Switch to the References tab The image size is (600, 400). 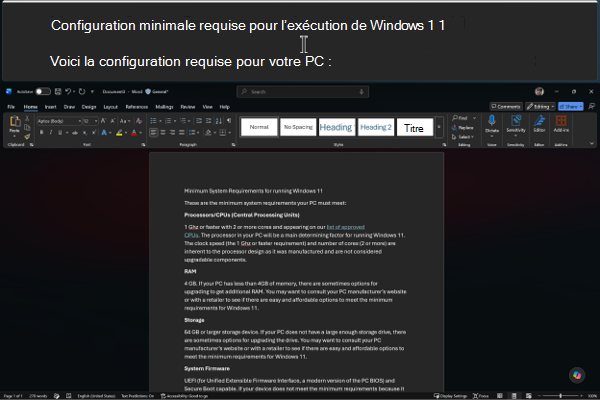coord(137,107)
